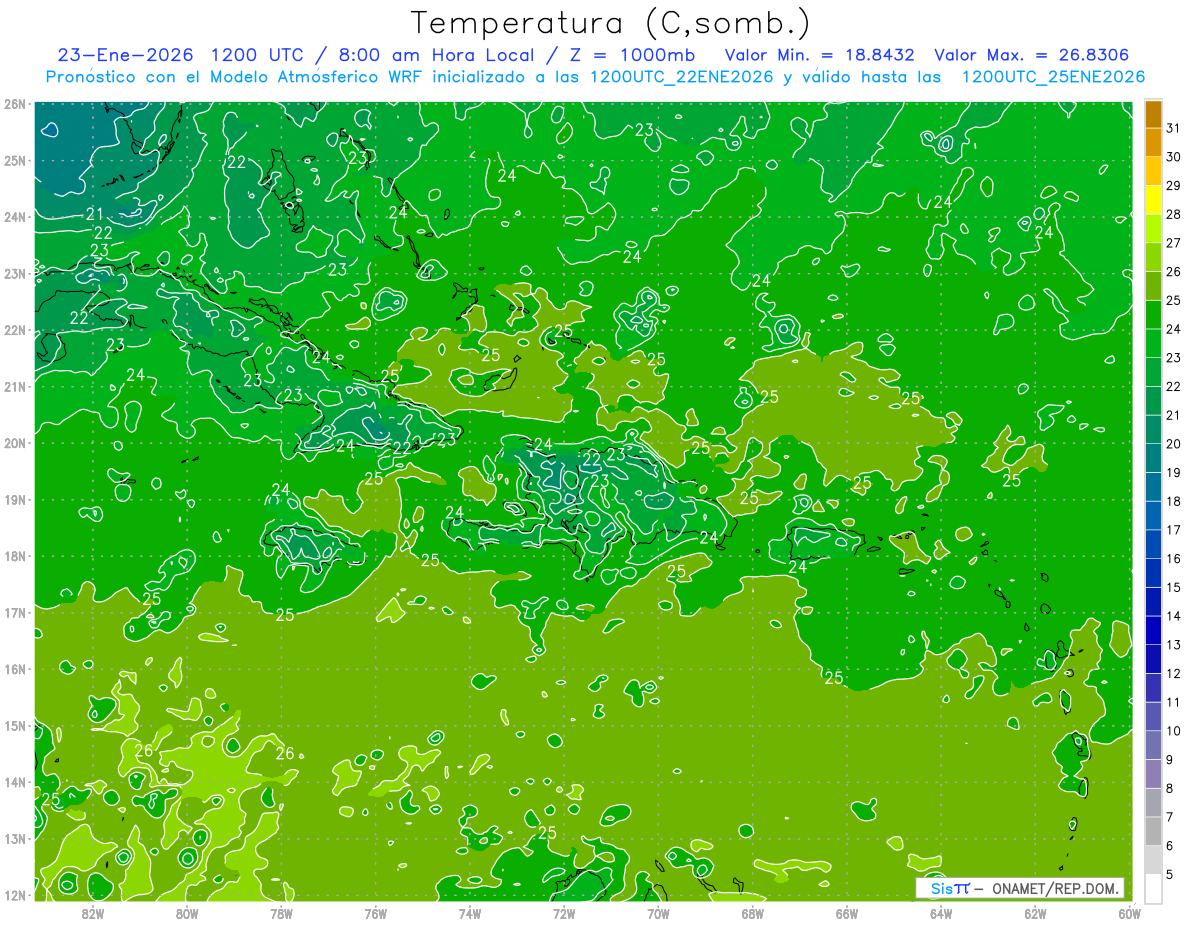Click the "29" value on the color legend
1200x927 pixels.
[x=1174, y=186]
